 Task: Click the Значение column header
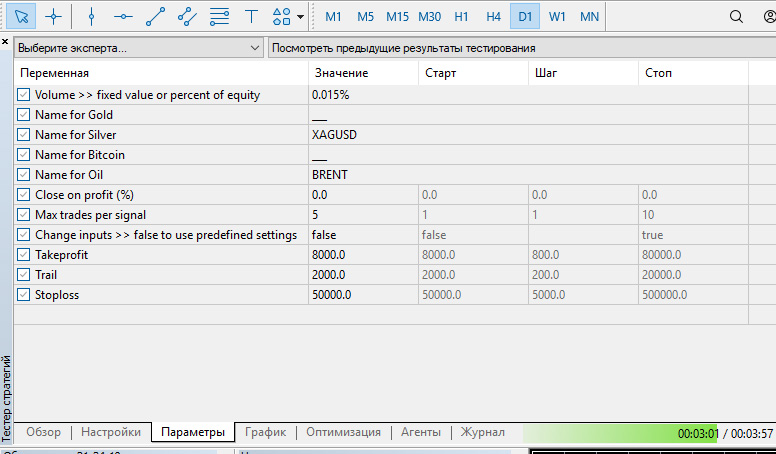coord(364,73)
